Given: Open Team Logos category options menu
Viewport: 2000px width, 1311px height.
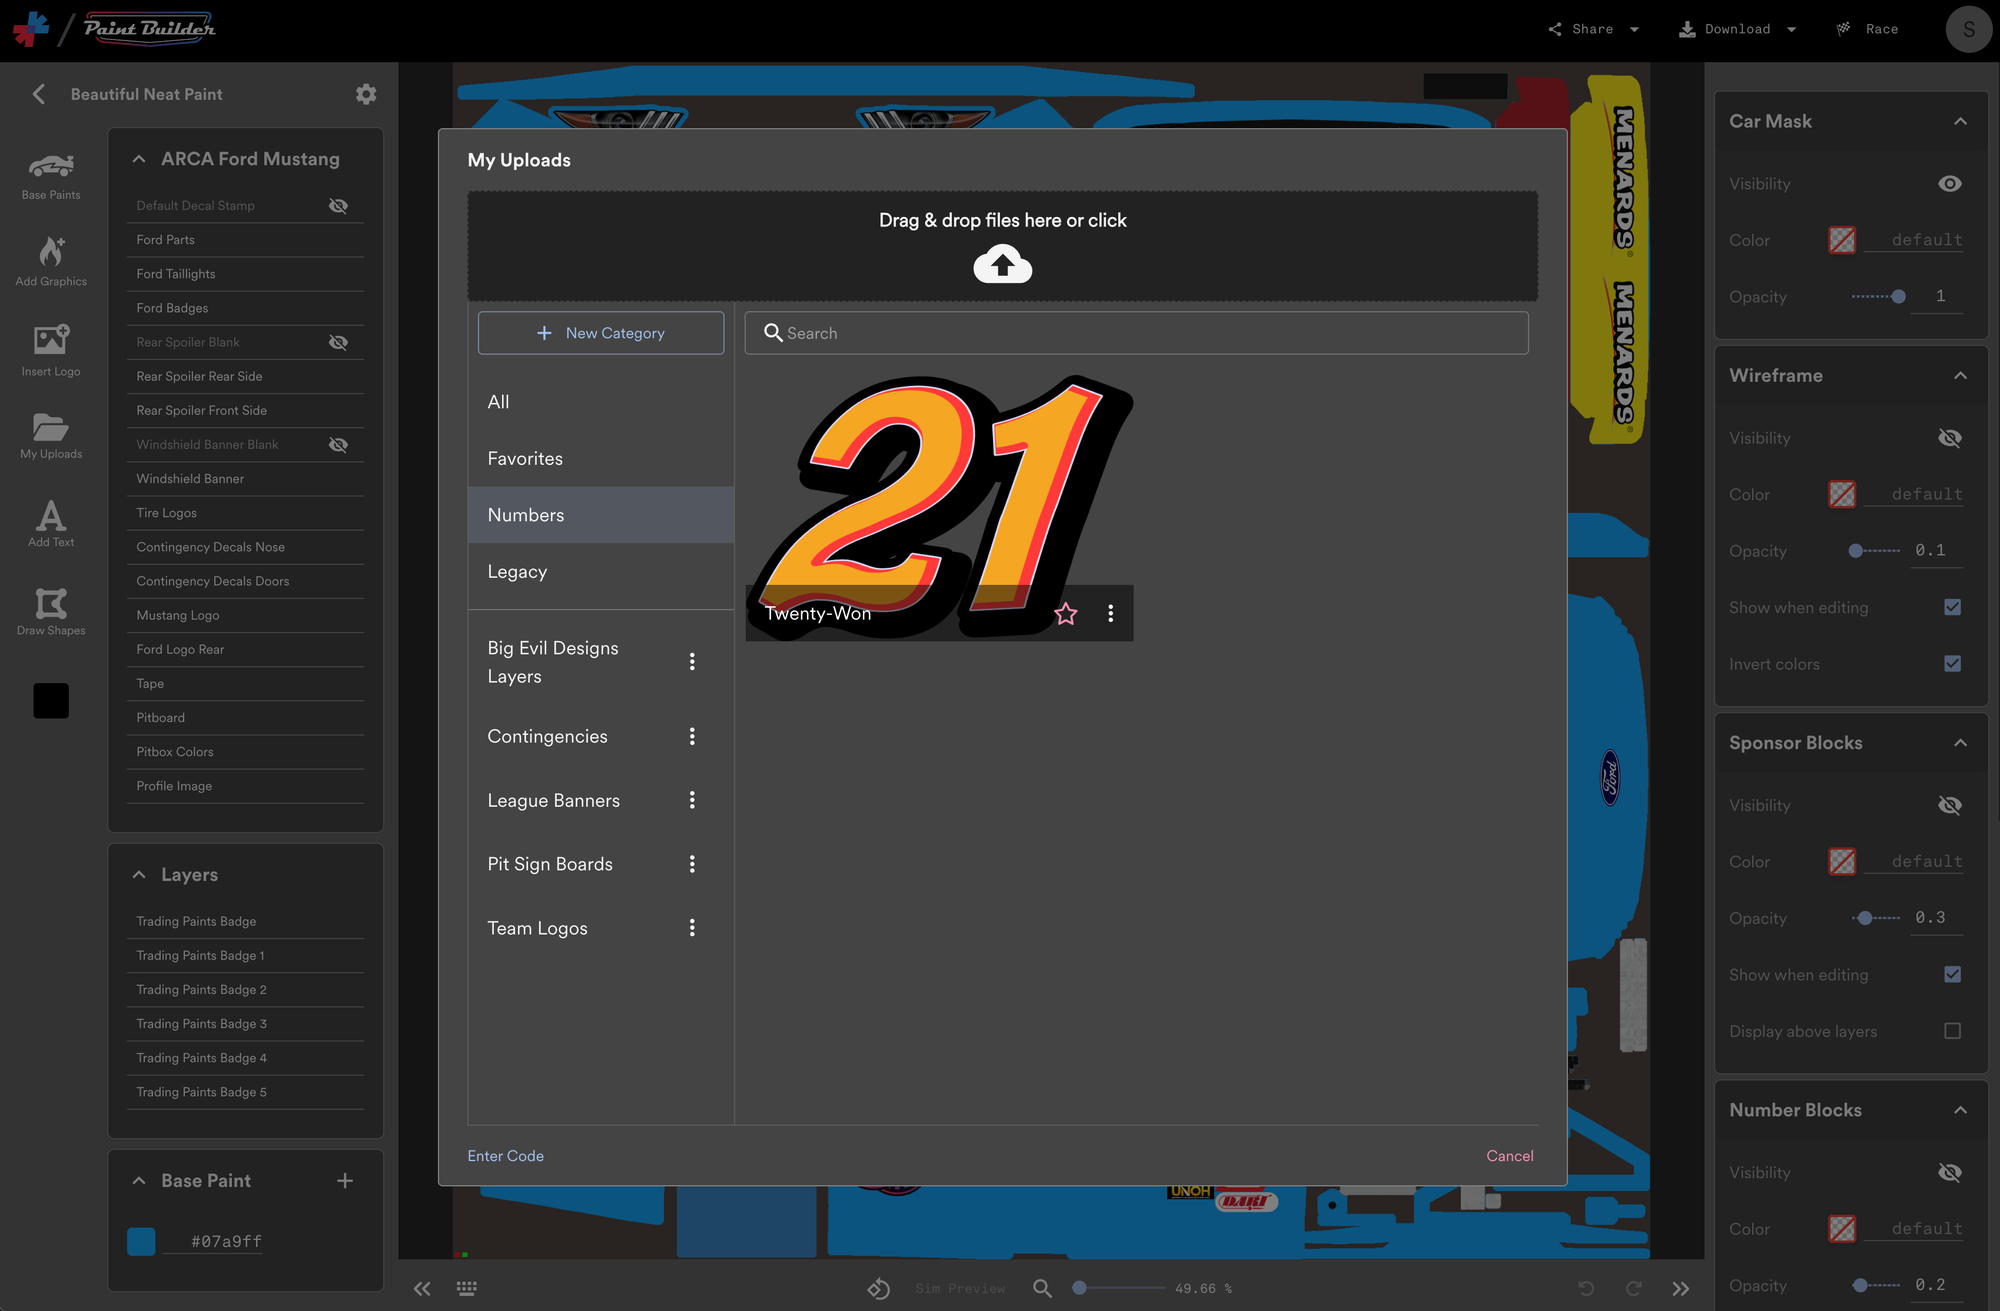Looking at the screenshot, I should coord(692,928).
